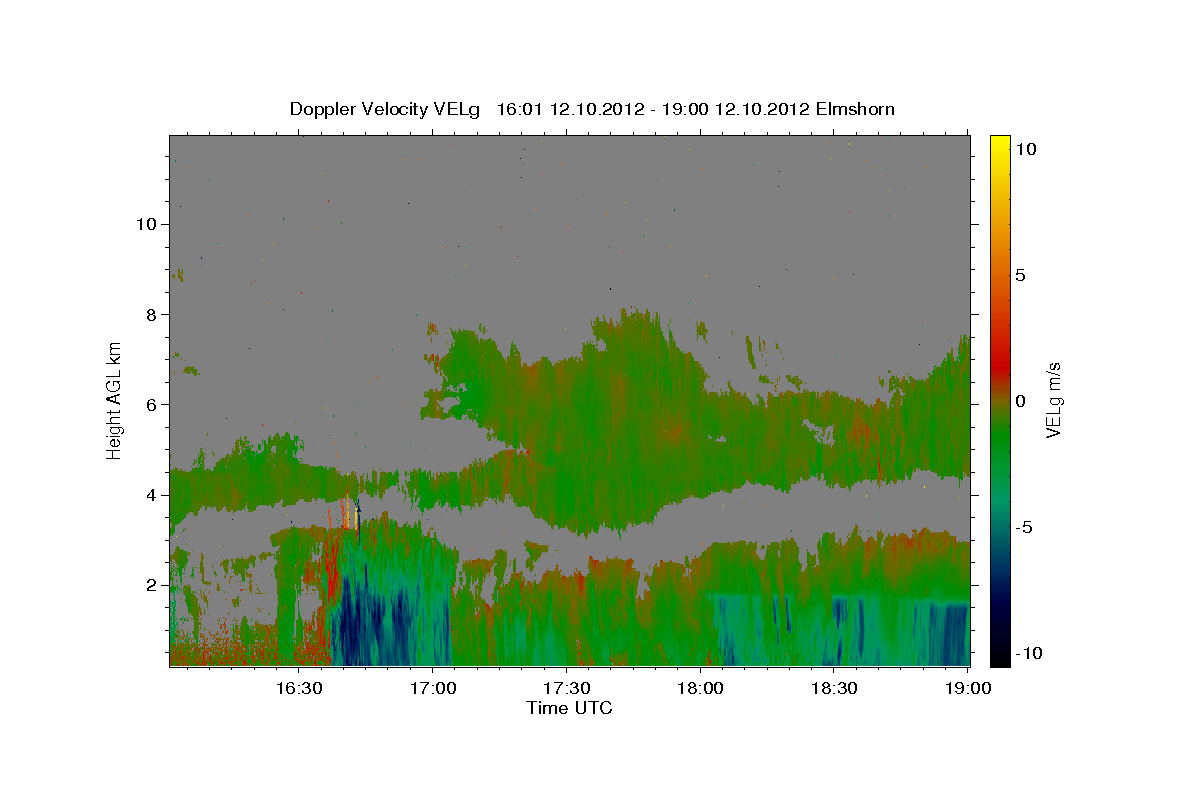Click the 17:30 time tick label
1200x800 pixels.
point(566,688)
